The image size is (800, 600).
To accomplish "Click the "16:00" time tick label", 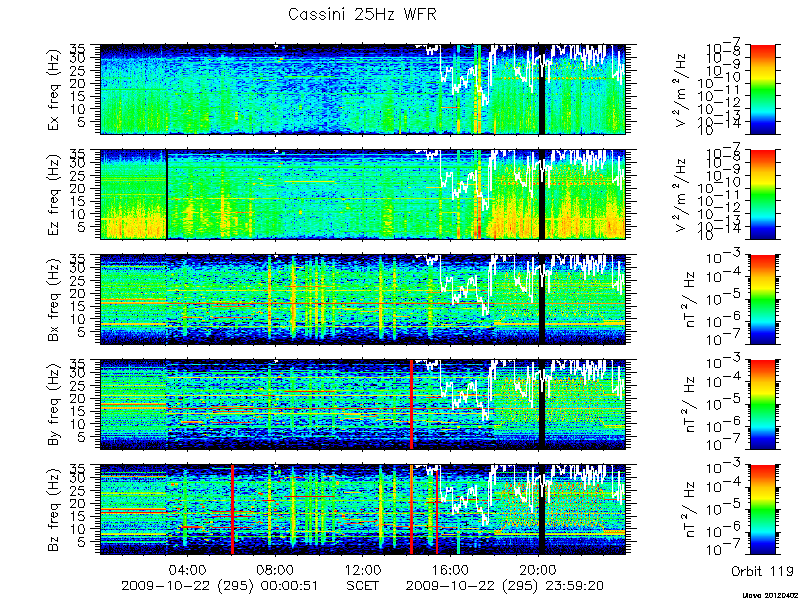I will [451, 569].
